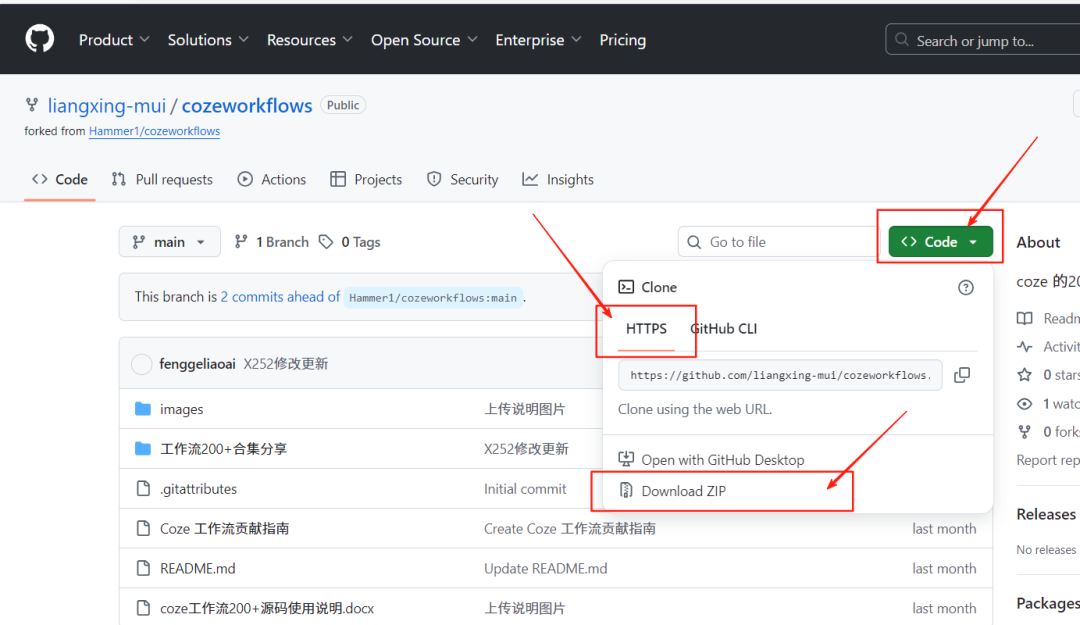View the 0 Tags list

coord(350,242)
